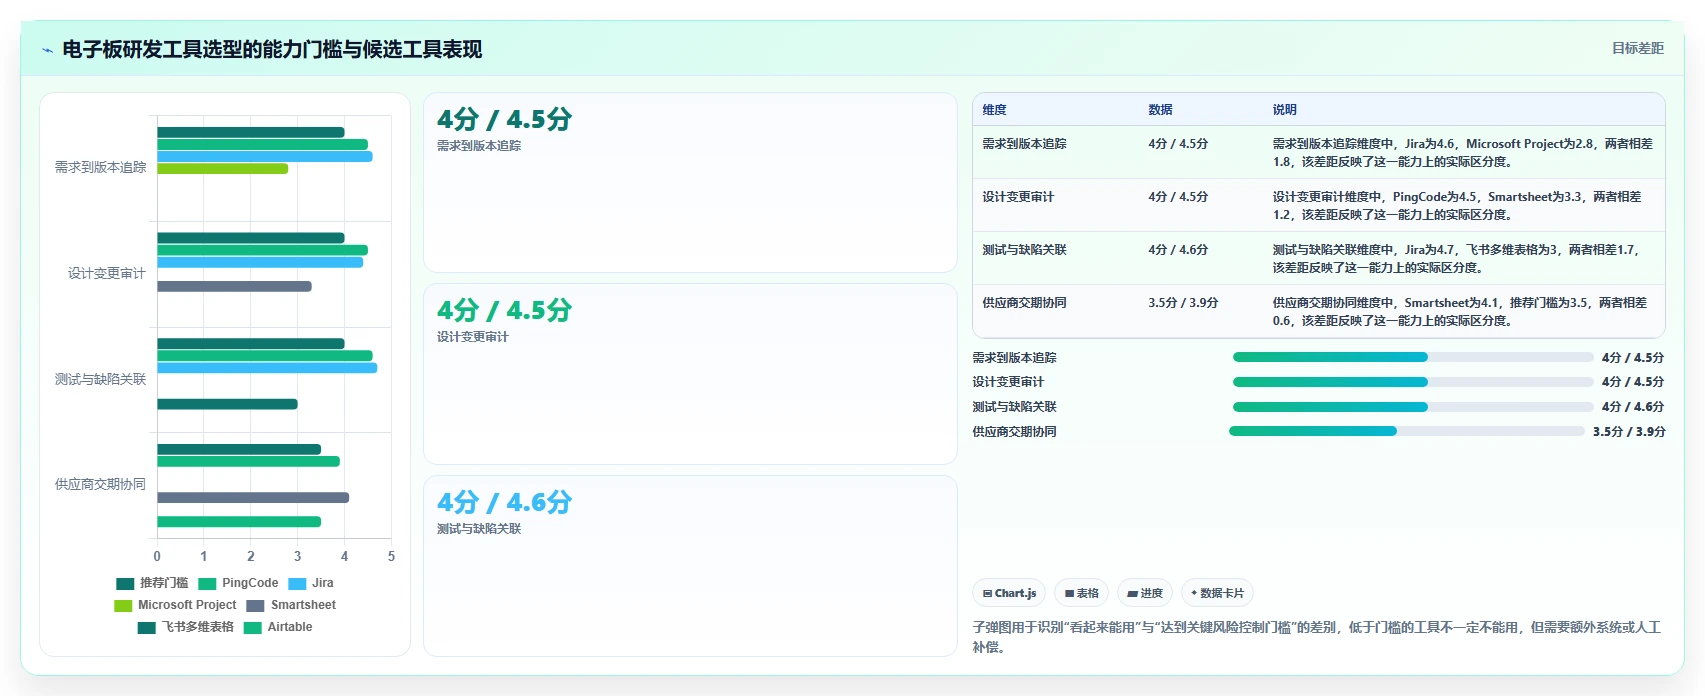Toggle the 飞书多维表格 legend series
The height and width of the screenshot is (696, 1705).
186,627
